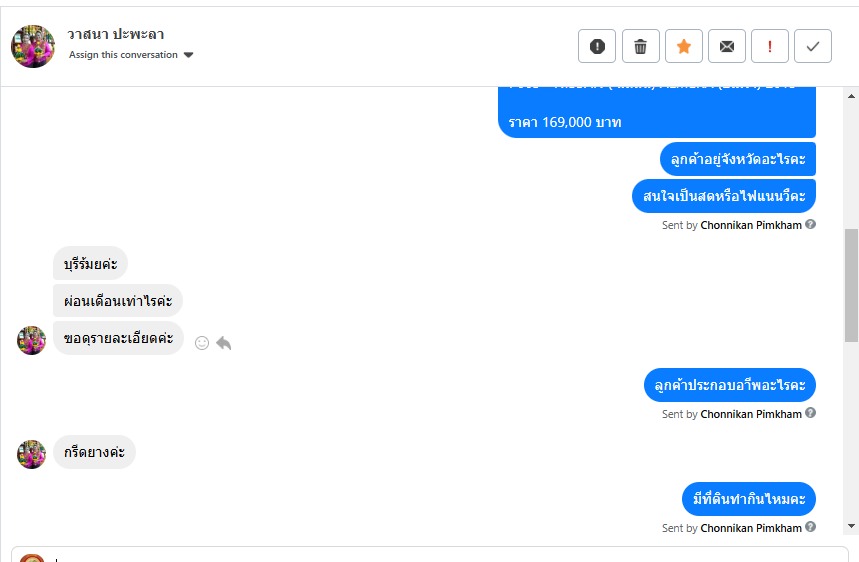859x562 pixels.
Task: Click help icon under ลูกค้าประกอบอาชีพอะไรคะ message
Action: pyautogui.click(x=811, y=413)
